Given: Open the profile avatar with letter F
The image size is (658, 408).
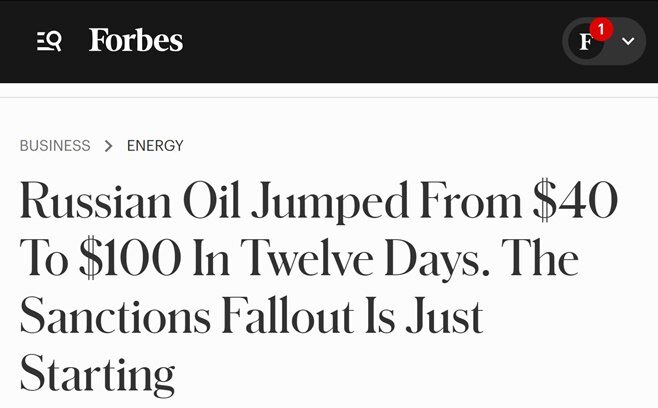Looking at the screenshot, I should pos(586,42).
